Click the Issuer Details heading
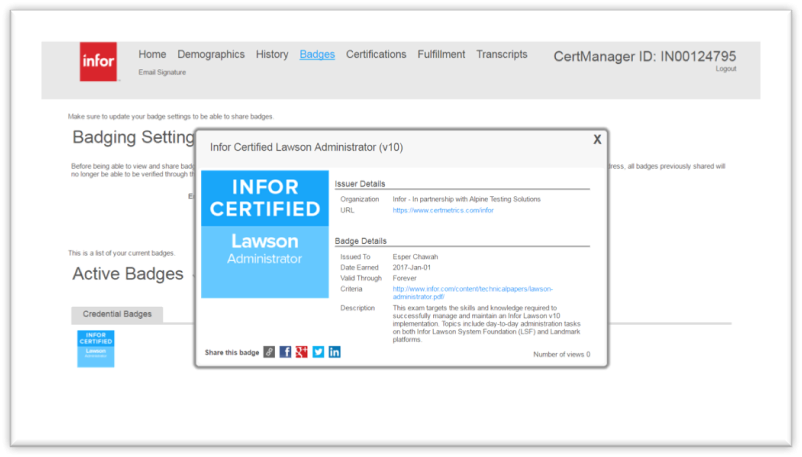Screen dimensions: 802x457 pos(360,184)
